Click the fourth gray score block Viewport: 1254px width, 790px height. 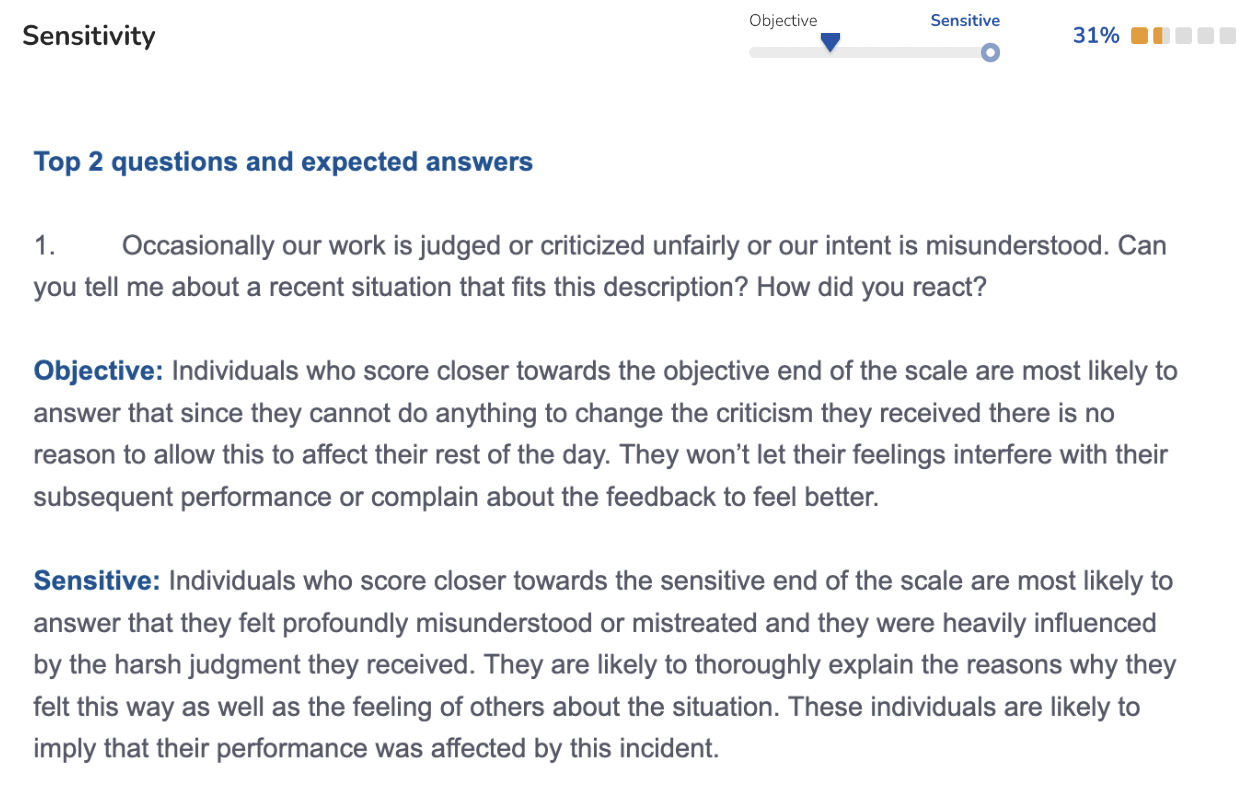pyautogui.click(x=1205, y=36)
